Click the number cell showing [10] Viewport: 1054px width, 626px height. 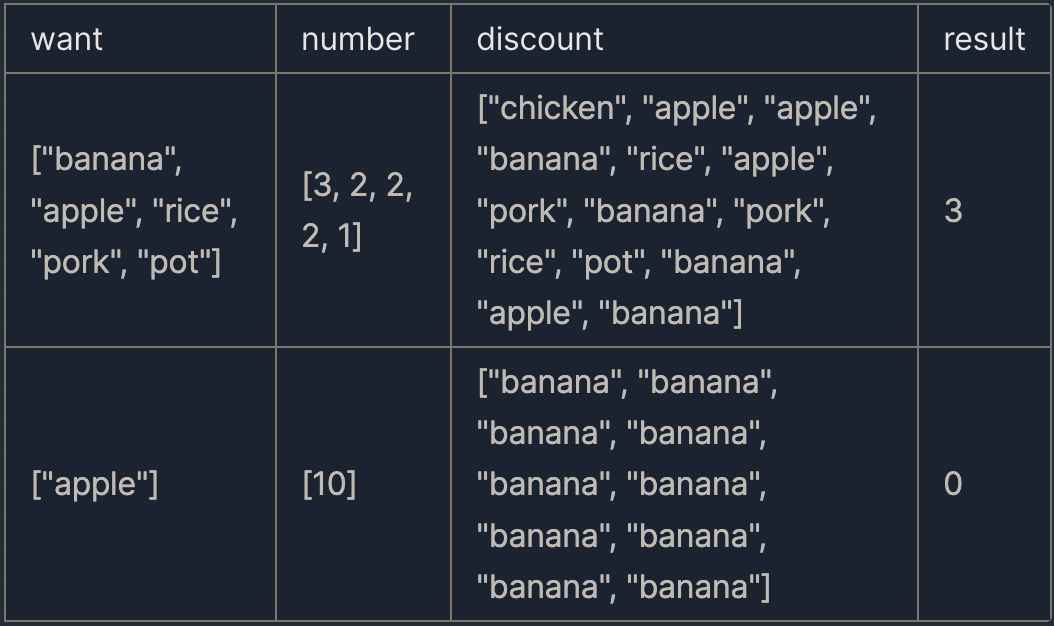pyautogui.click(x=363, y=484)
